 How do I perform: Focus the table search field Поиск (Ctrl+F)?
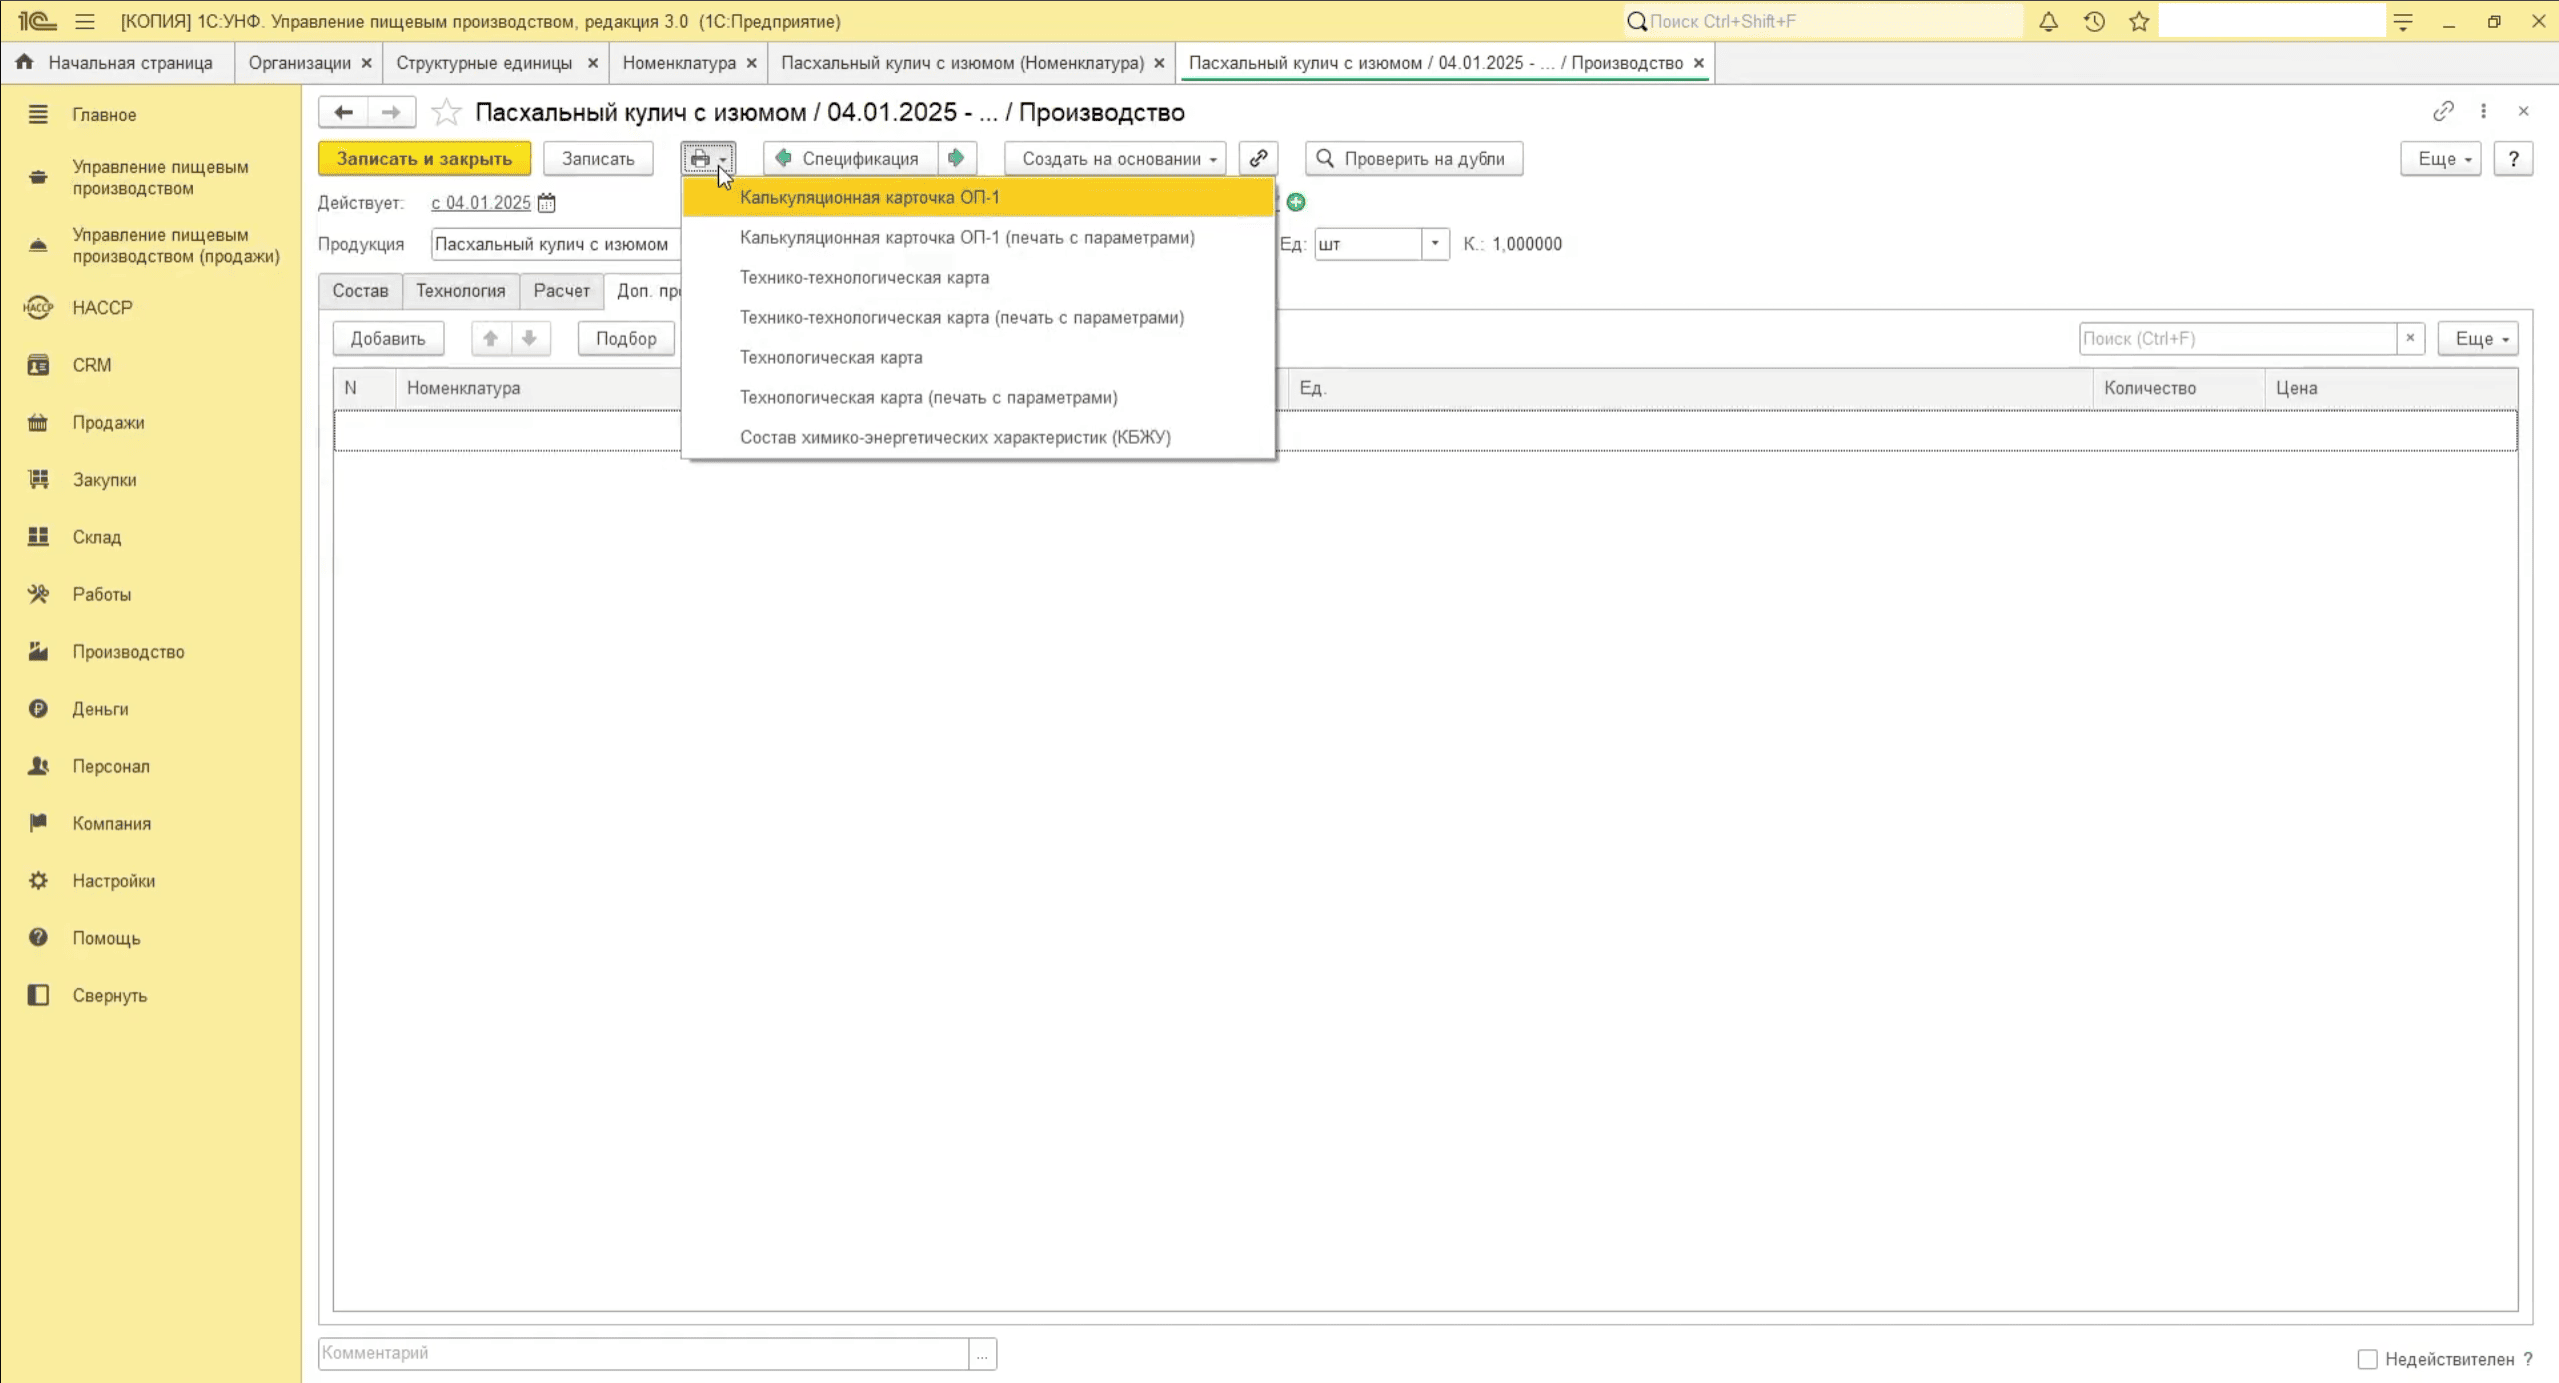coord(2238,339)
